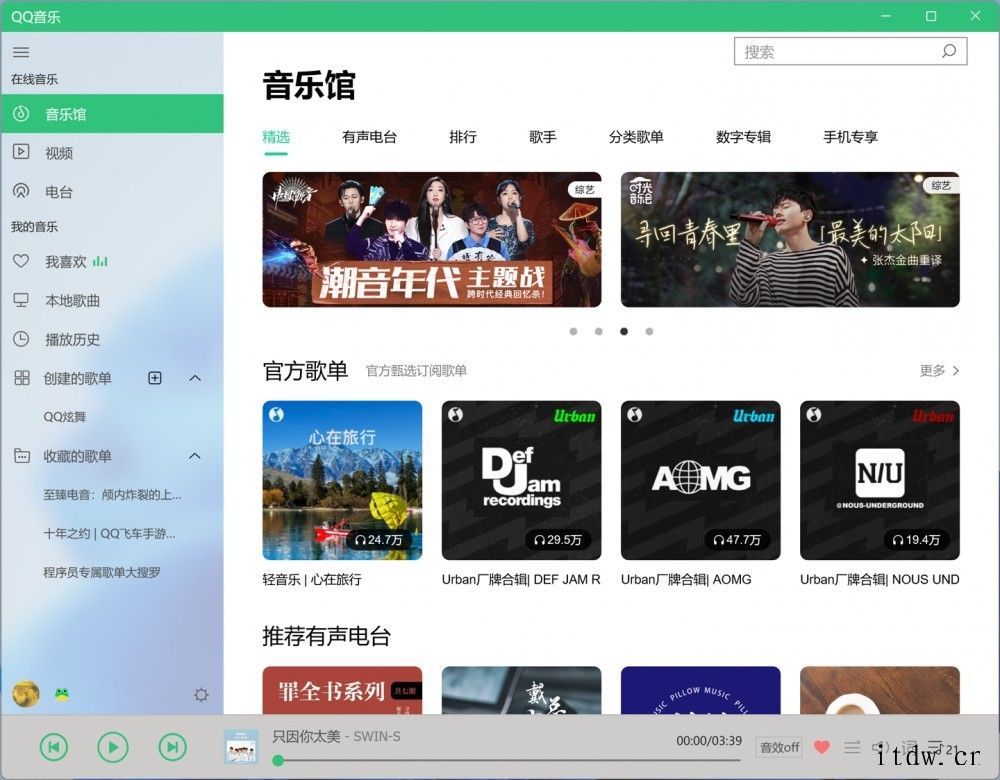Switch to the 精选 tab
1000x780 pixels.
(276, 136)
